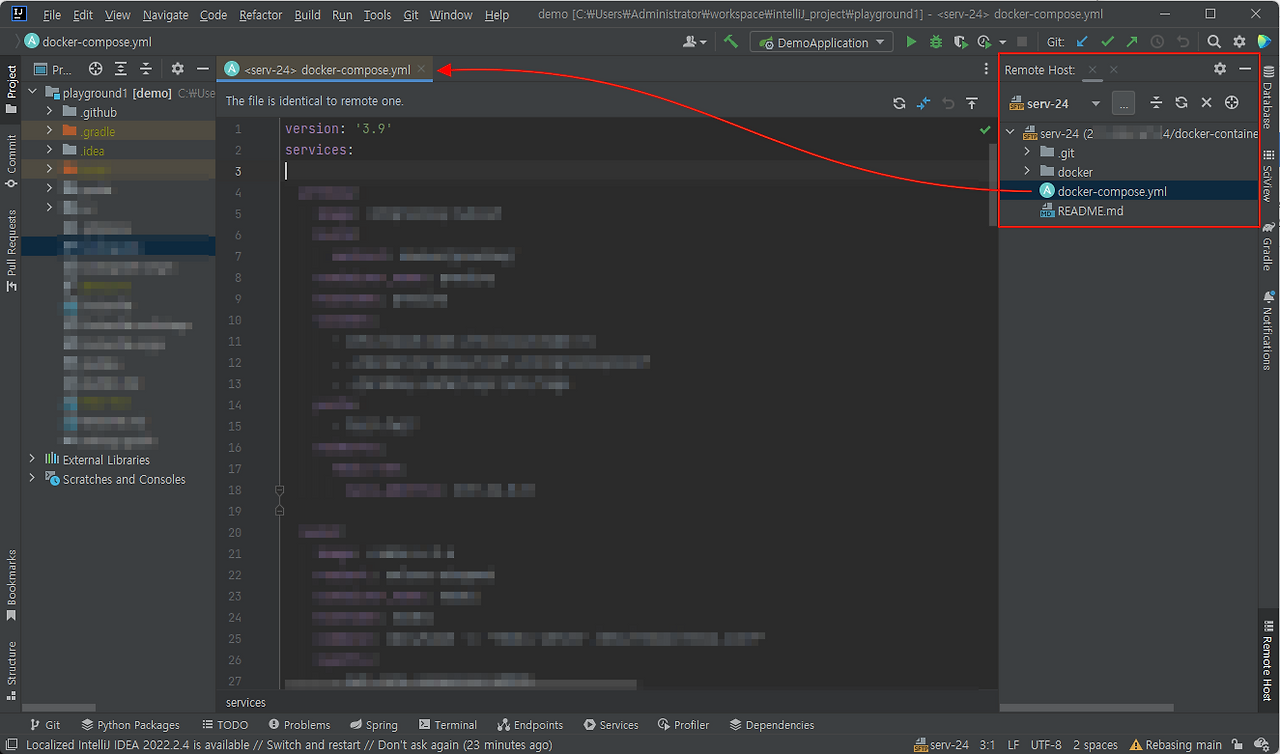The height and width of the screenshot is (754, 1280).
Task: Click blue compare-with-remote arrows in editor bar
Action: pyautogui.click(x=924, y=103)
